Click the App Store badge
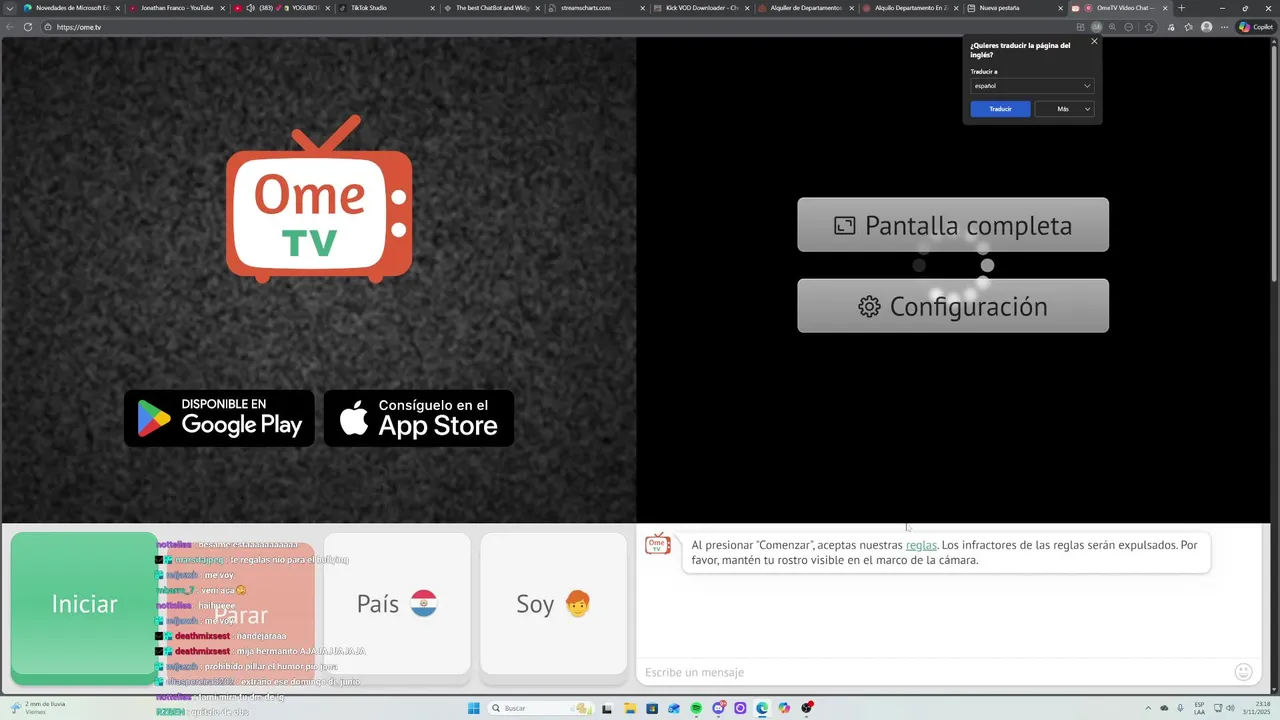Screen dimensions: 1280x720 coord(419,418)
